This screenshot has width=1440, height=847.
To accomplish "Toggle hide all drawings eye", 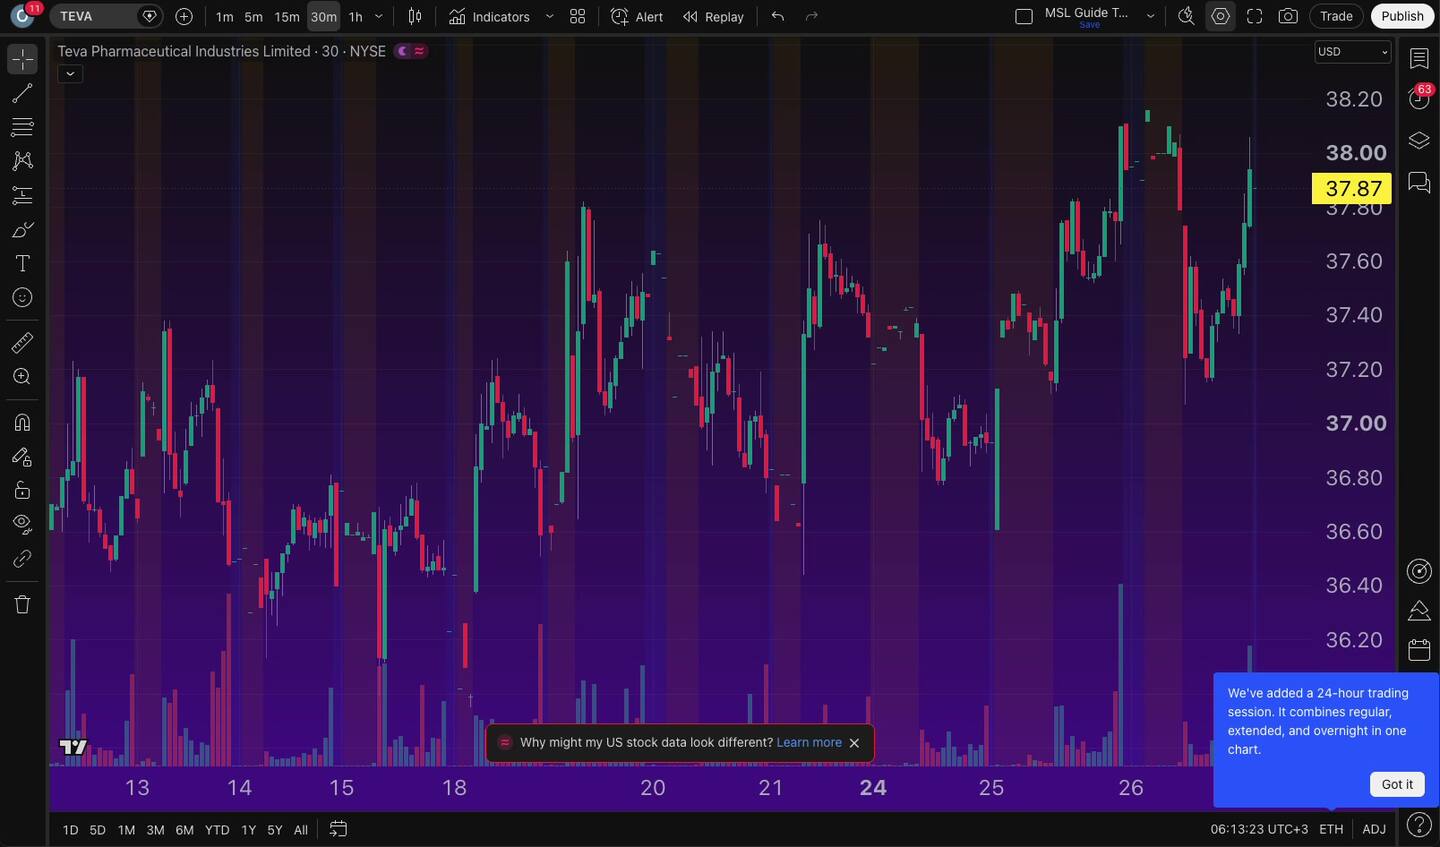I will [22, 524].
